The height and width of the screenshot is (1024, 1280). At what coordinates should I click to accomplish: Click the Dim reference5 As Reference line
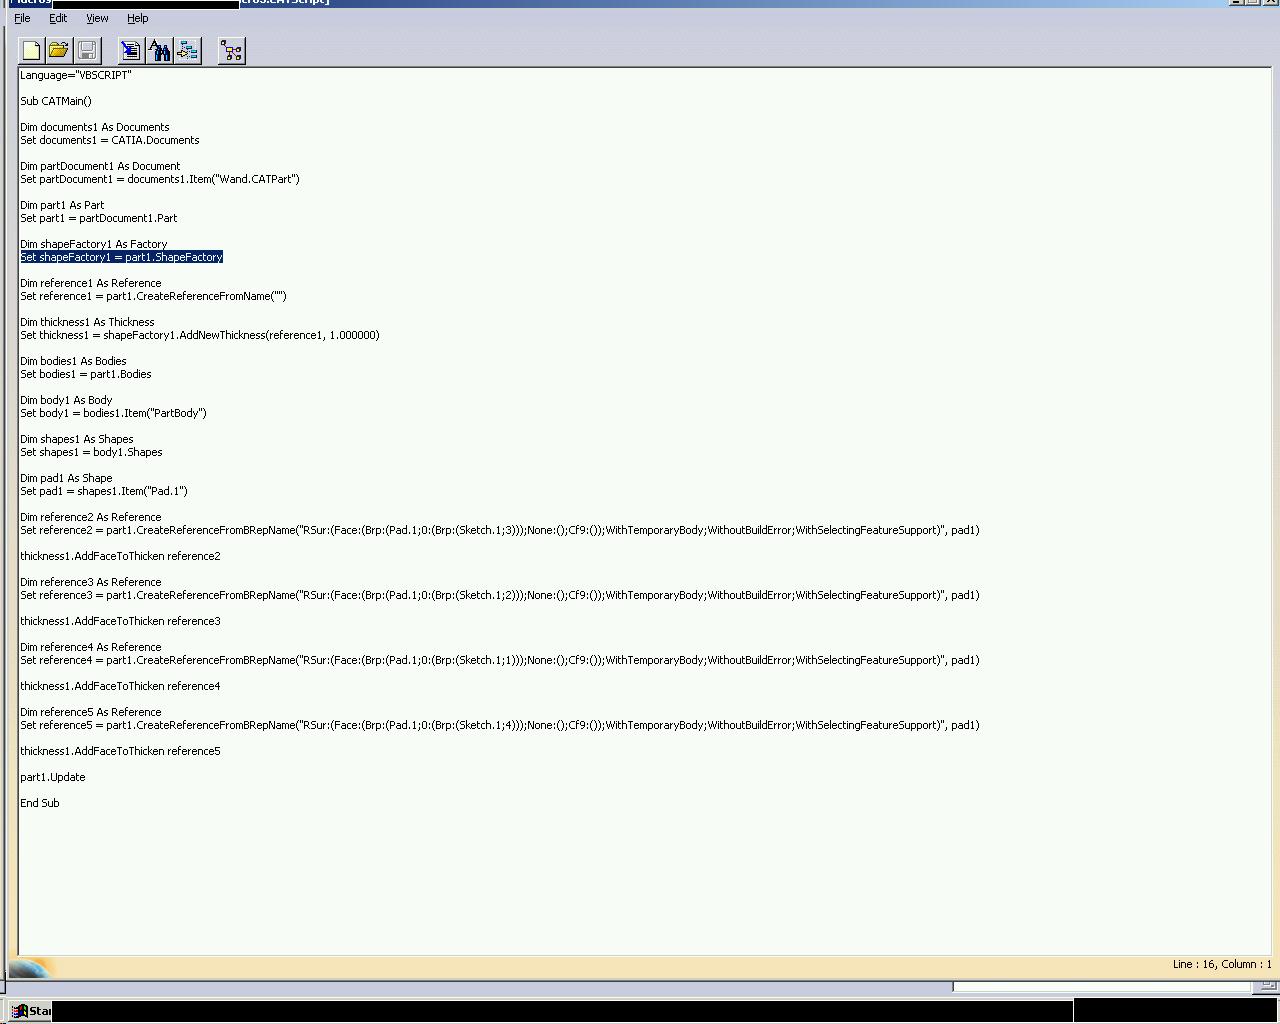click(91, 712)
